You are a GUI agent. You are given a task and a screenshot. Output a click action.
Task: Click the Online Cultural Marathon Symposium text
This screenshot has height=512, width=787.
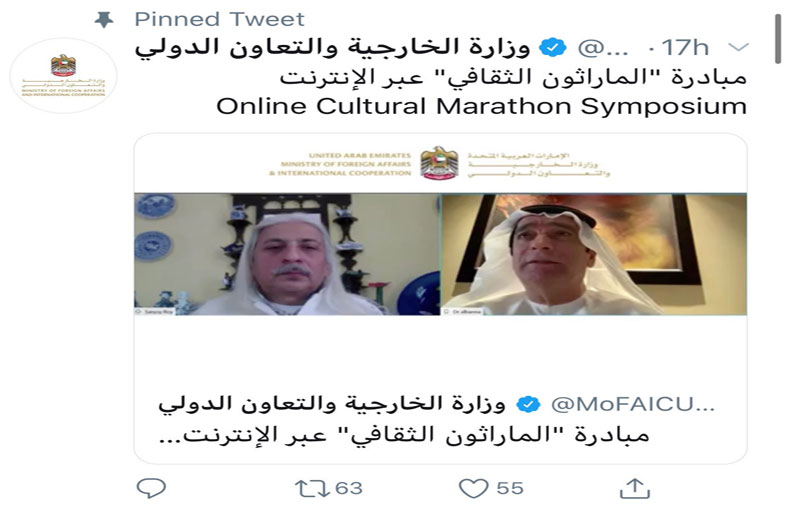click(x=481, y=106)
